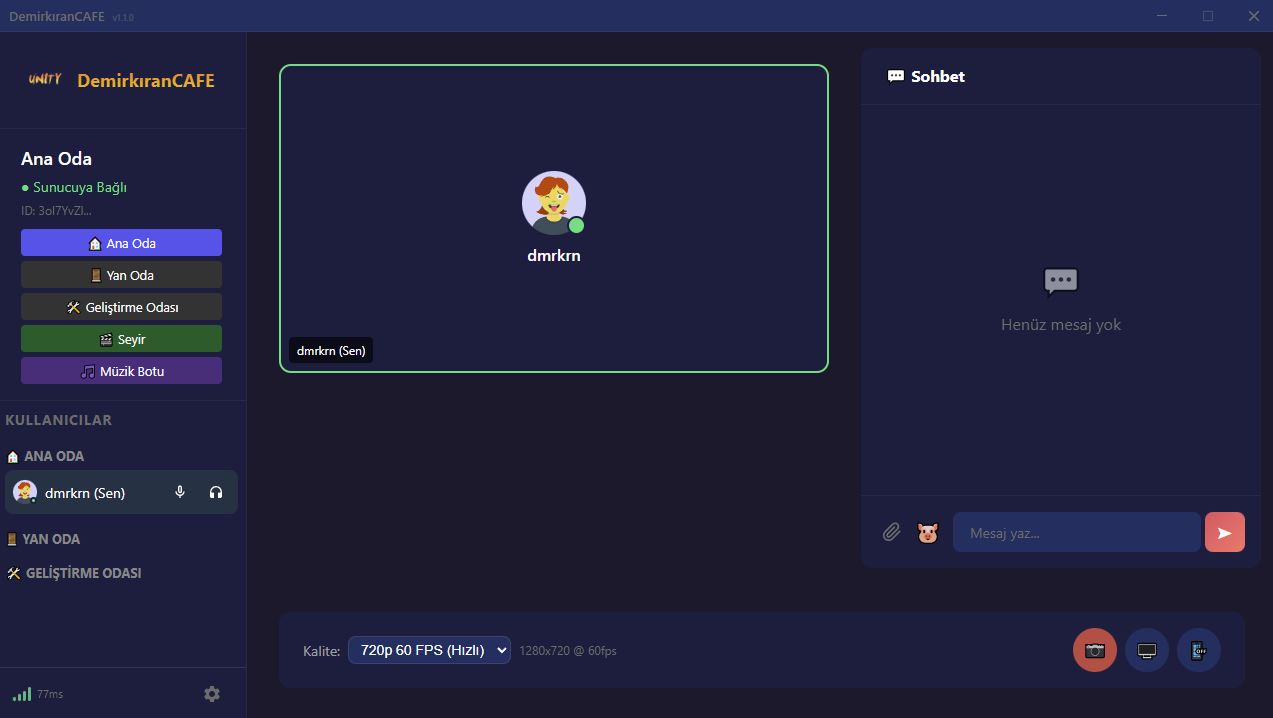The width and height of the screenshot is (1273, 718).
Task: Toggle the camera button
Action: [x=1094, y=650]
